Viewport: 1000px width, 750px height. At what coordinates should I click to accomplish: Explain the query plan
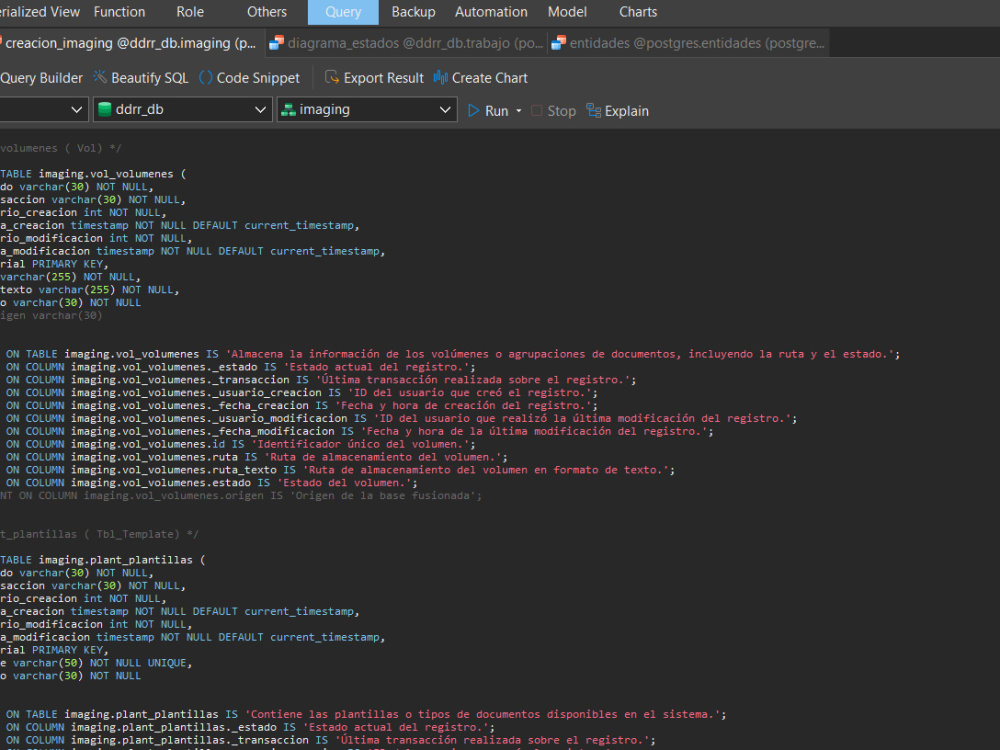point(617,111)
